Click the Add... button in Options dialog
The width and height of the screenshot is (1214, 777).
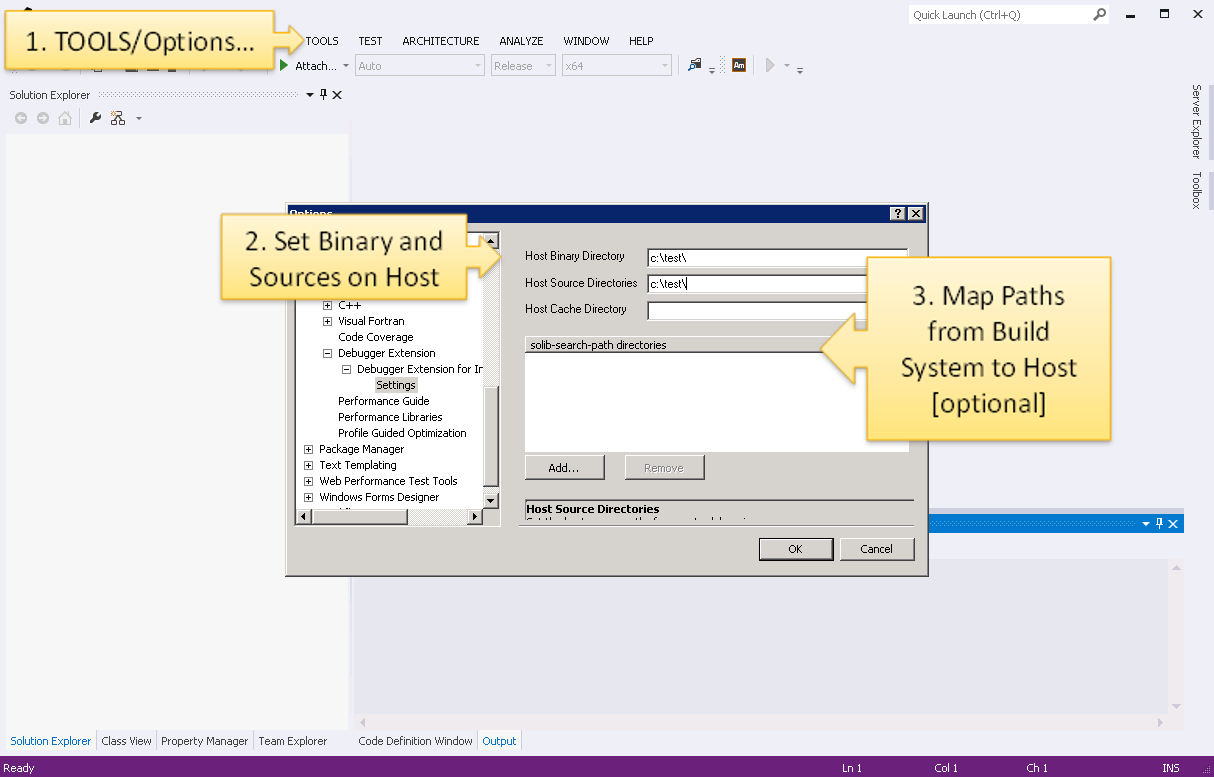click(565, 468)
